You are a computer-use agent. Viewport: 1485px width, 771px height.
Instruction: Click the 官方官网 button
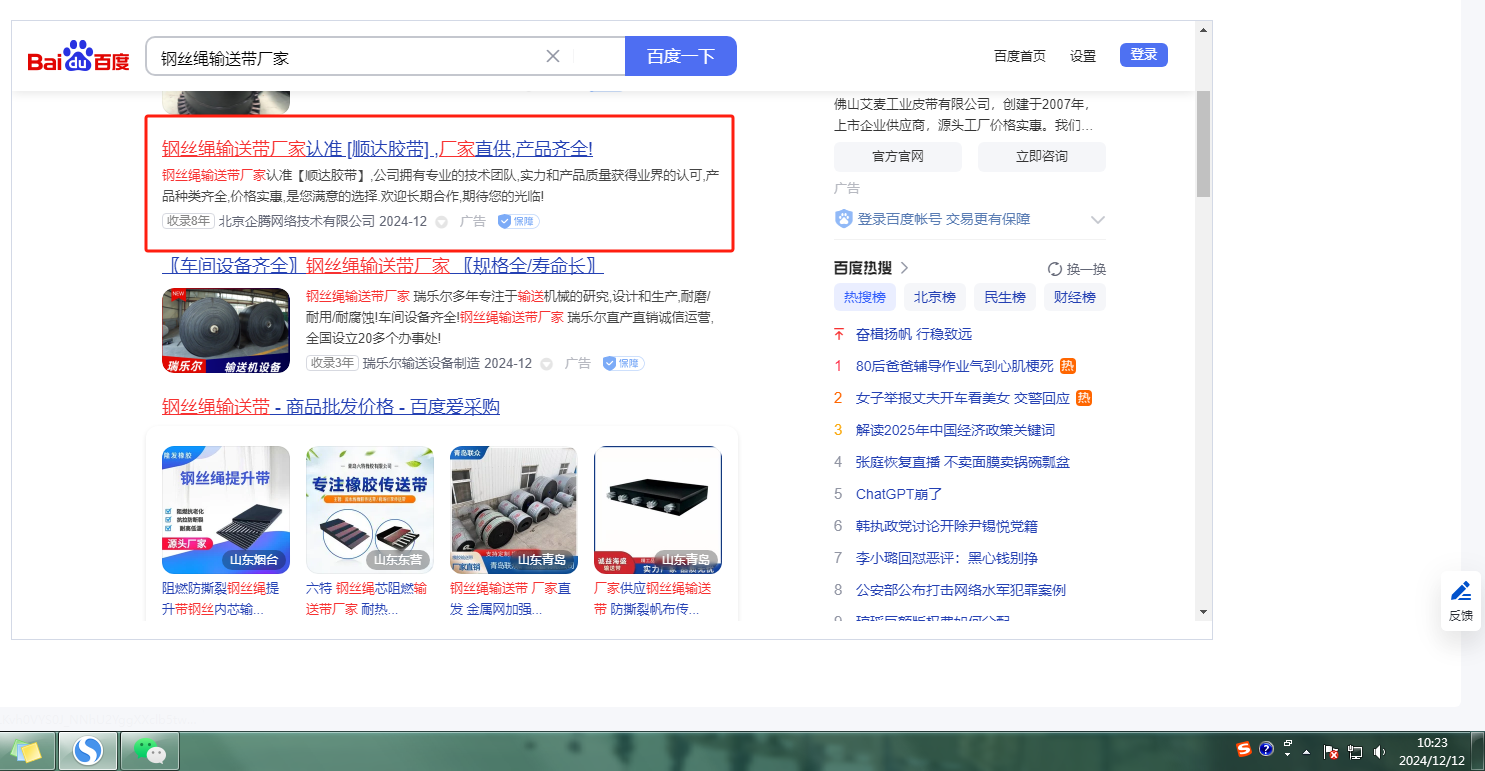pos(898,157)
